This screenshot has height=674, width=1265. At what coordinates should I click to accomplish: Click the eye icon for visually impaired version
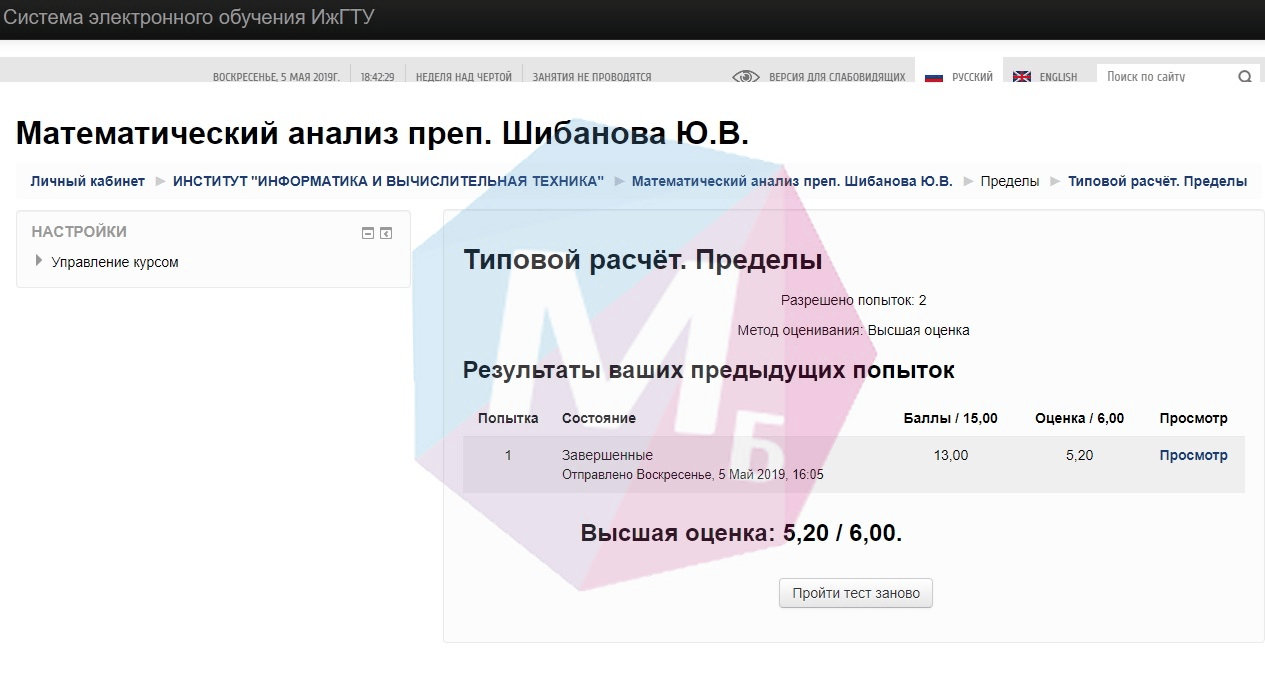(x=746, y=77)
